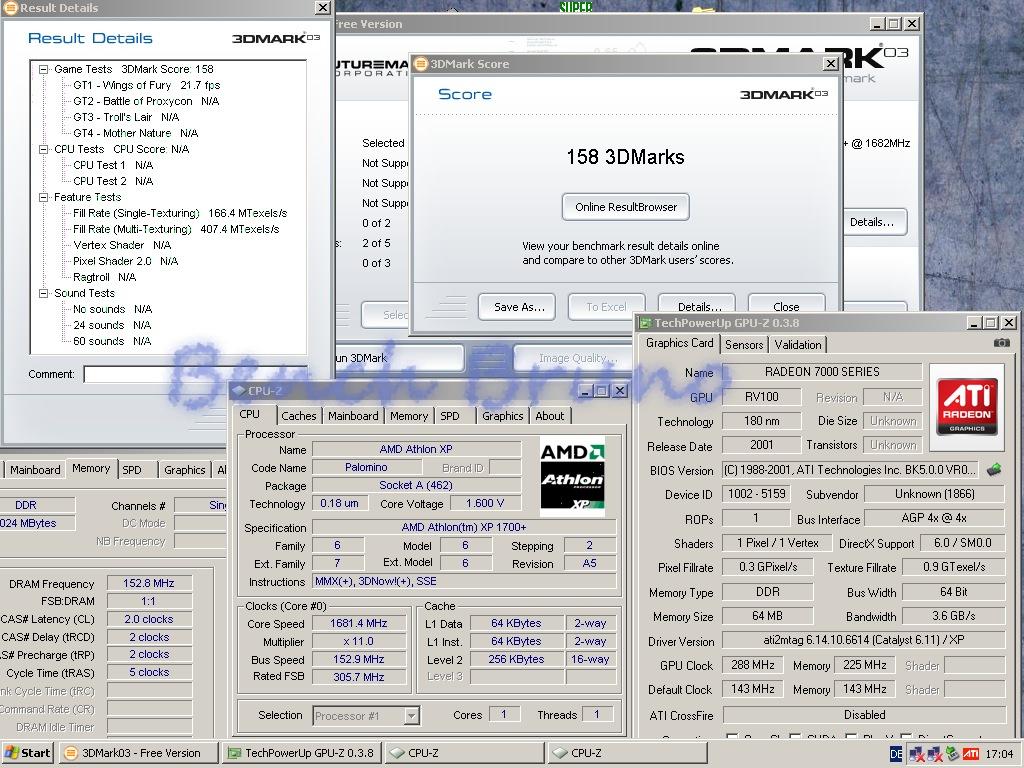Click Details... button in 3DMark03 main window
The width and height of the screenshot is (1024, 768).
click(874, 222)
